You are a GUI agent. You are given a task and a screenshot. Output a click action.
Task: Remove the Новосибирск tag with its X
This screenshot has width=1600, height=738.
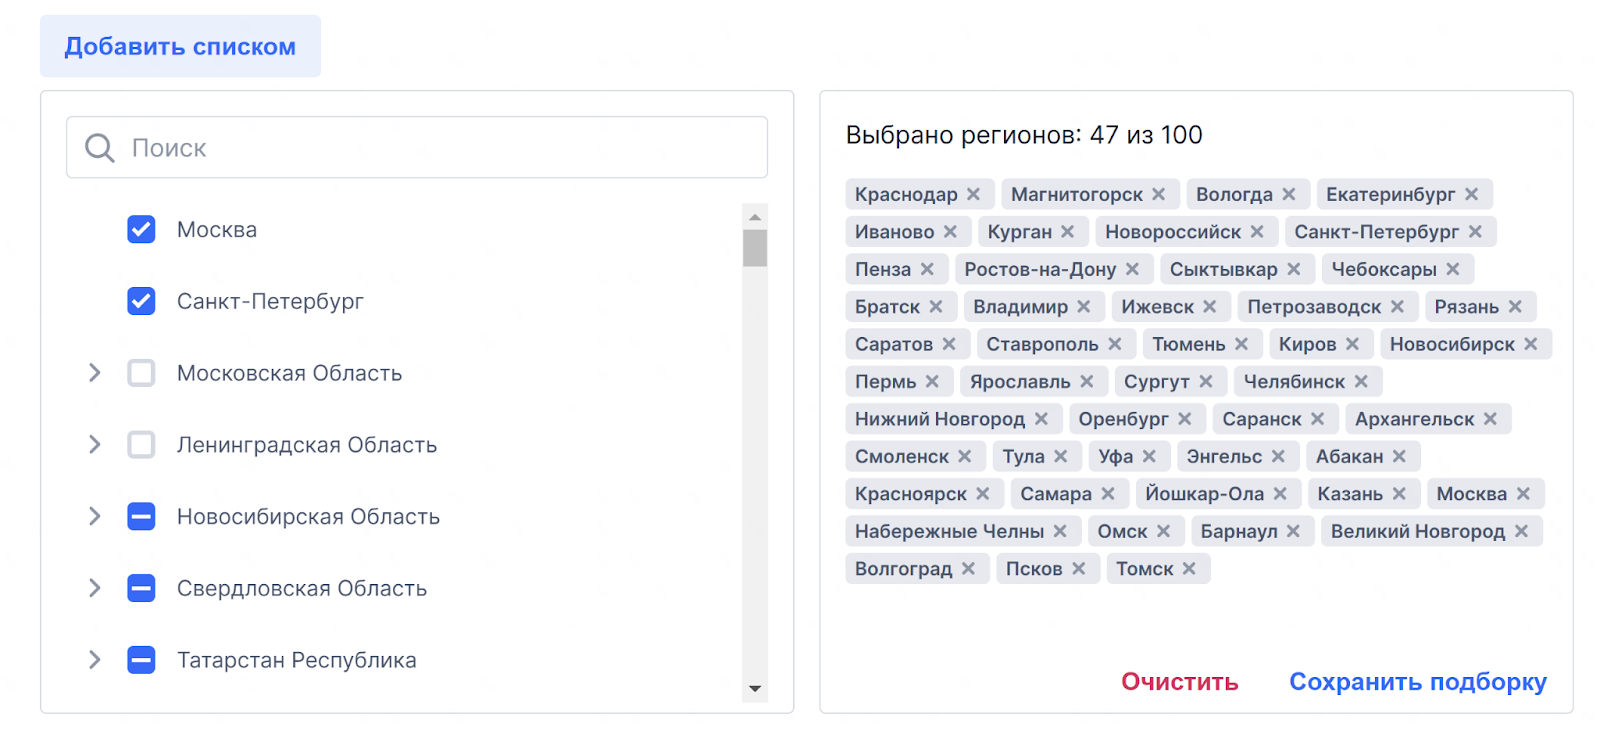[1530, 344]
